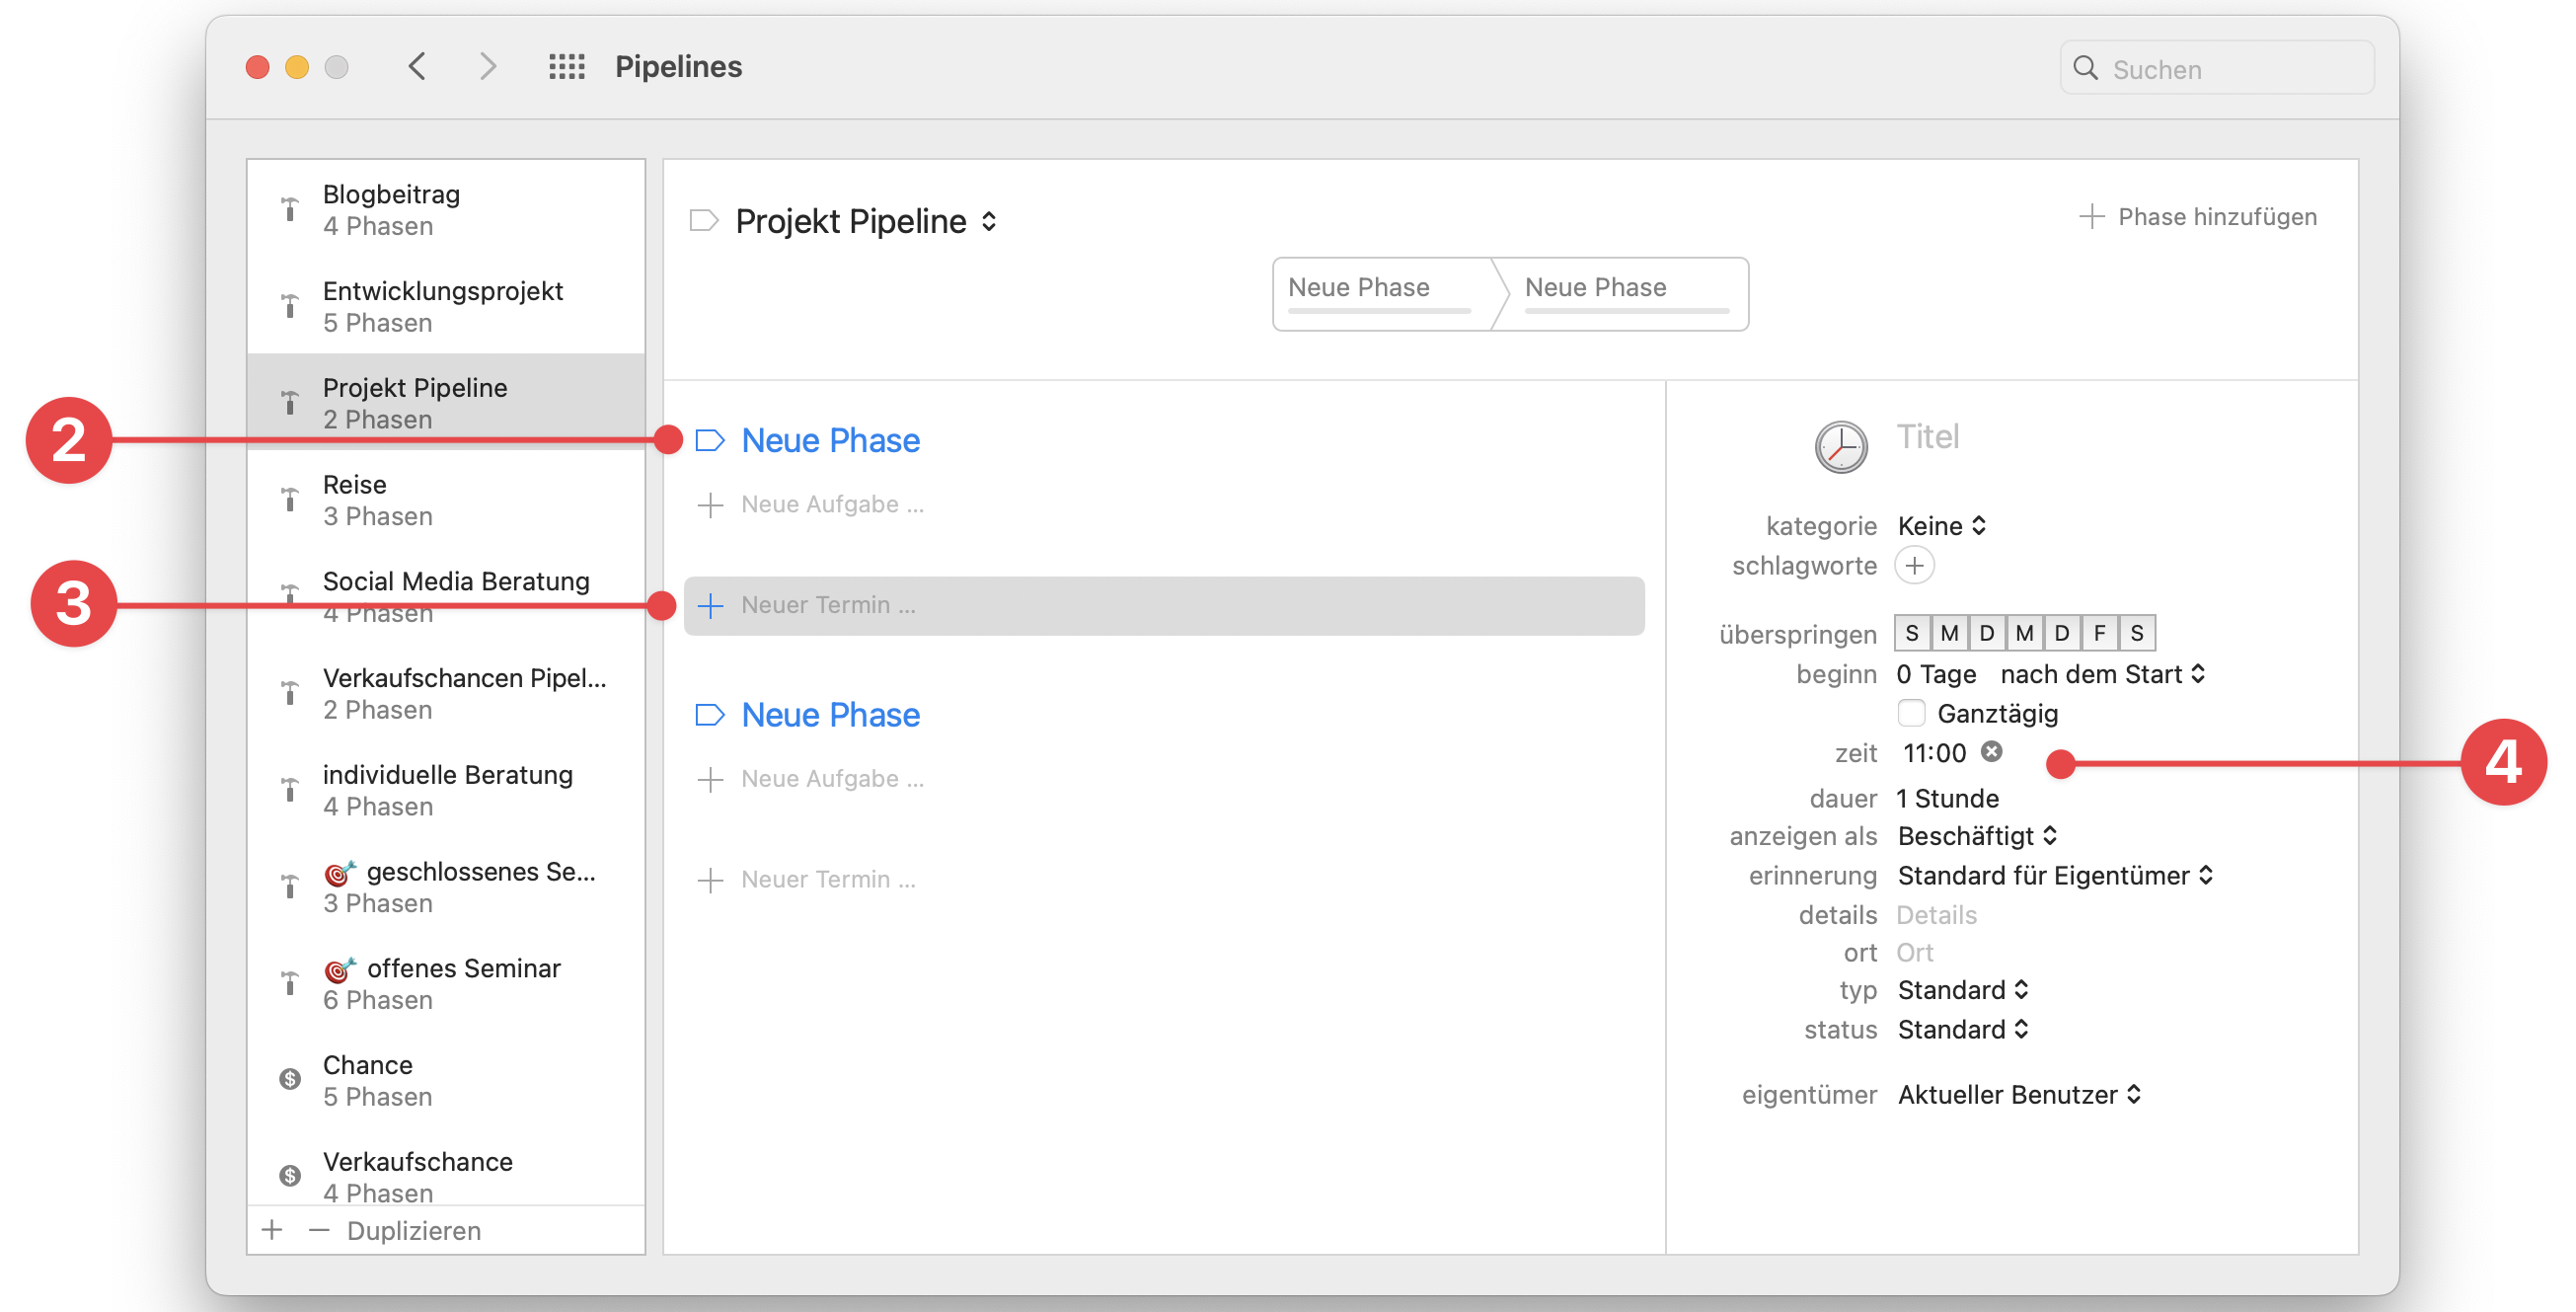
Task: Remove selected pipeline with the minus icon
Action: point(319,1230)
